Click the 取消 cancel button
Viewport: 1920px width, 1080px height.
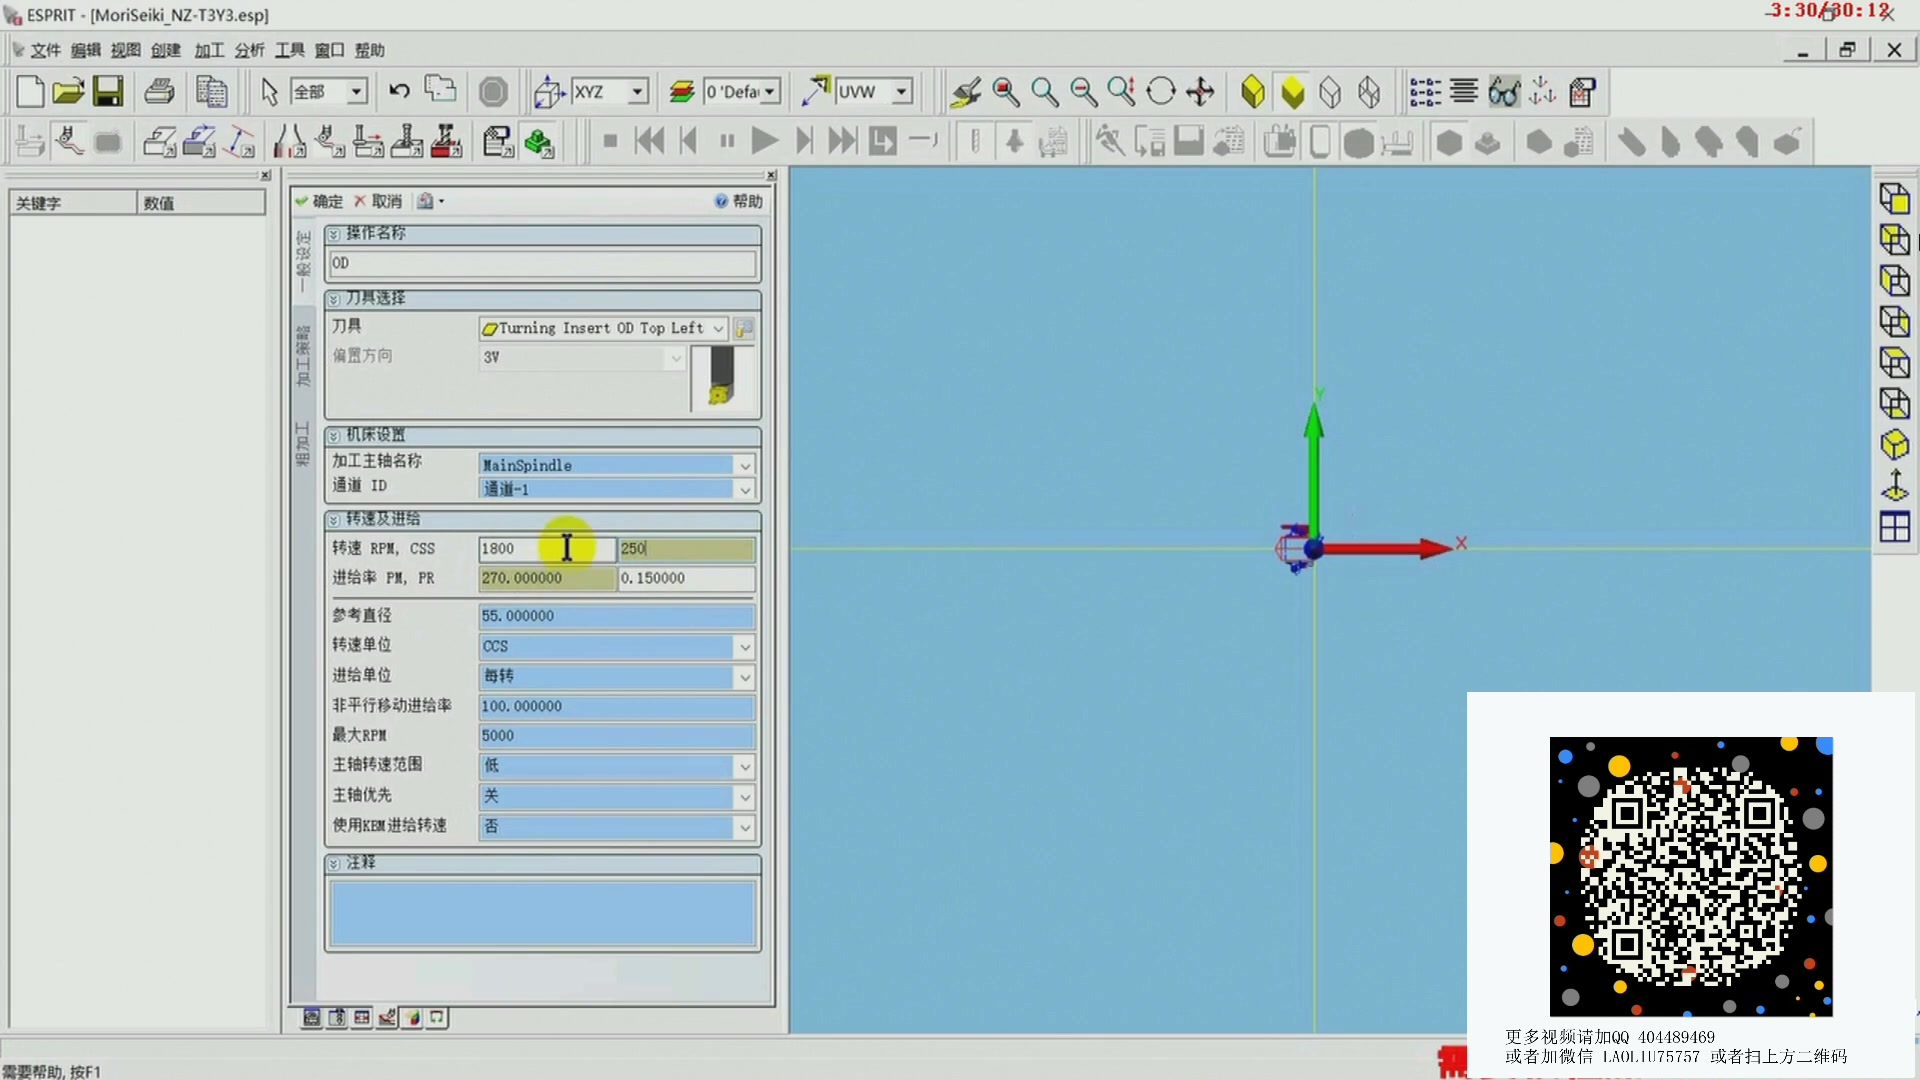pyautogui.click(x=378, y=201)
